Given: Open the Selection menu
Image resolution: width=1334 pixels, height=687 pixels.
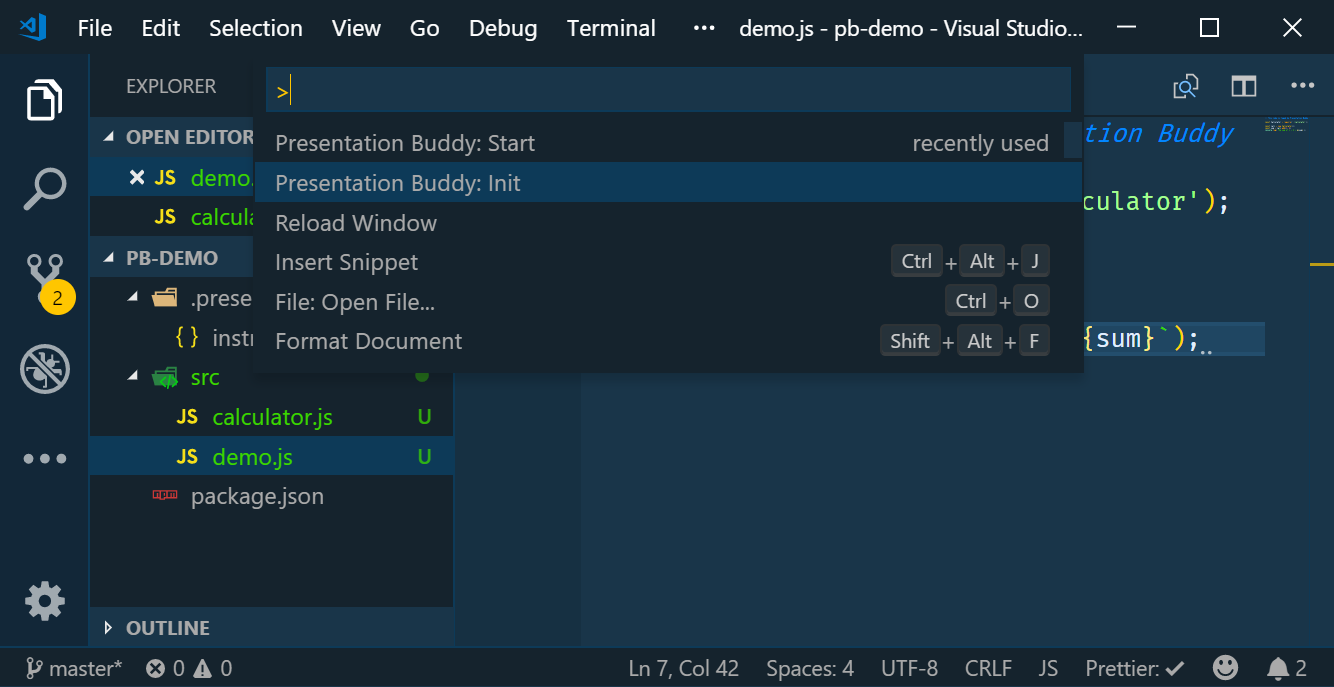Looking at the screenshot, I should point(256,28).
